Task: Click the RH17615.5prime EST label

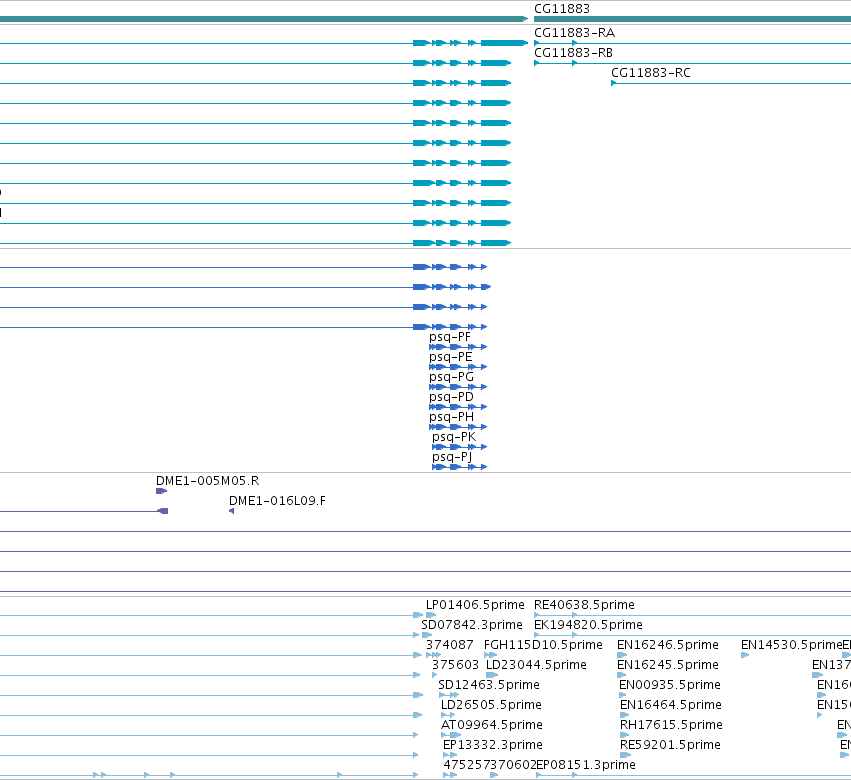Action: point(671,725)
